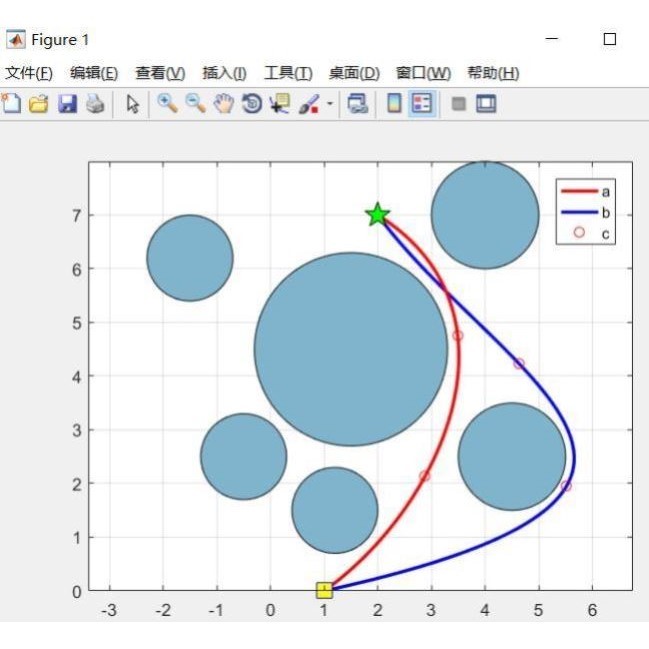Print the figure using the printer icon

(x=95, y=103)
